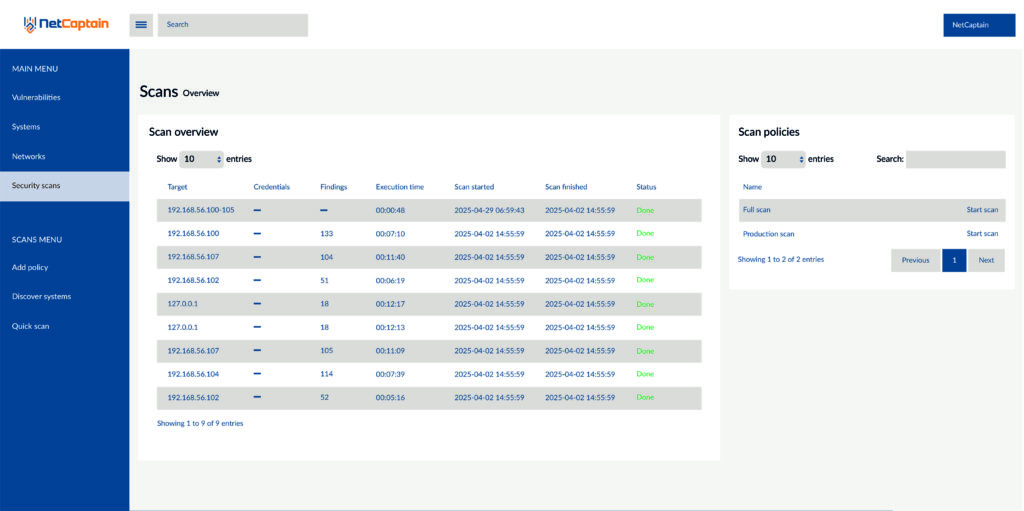
Task: Click execution time 00:12:17
Action: (391, 304)
